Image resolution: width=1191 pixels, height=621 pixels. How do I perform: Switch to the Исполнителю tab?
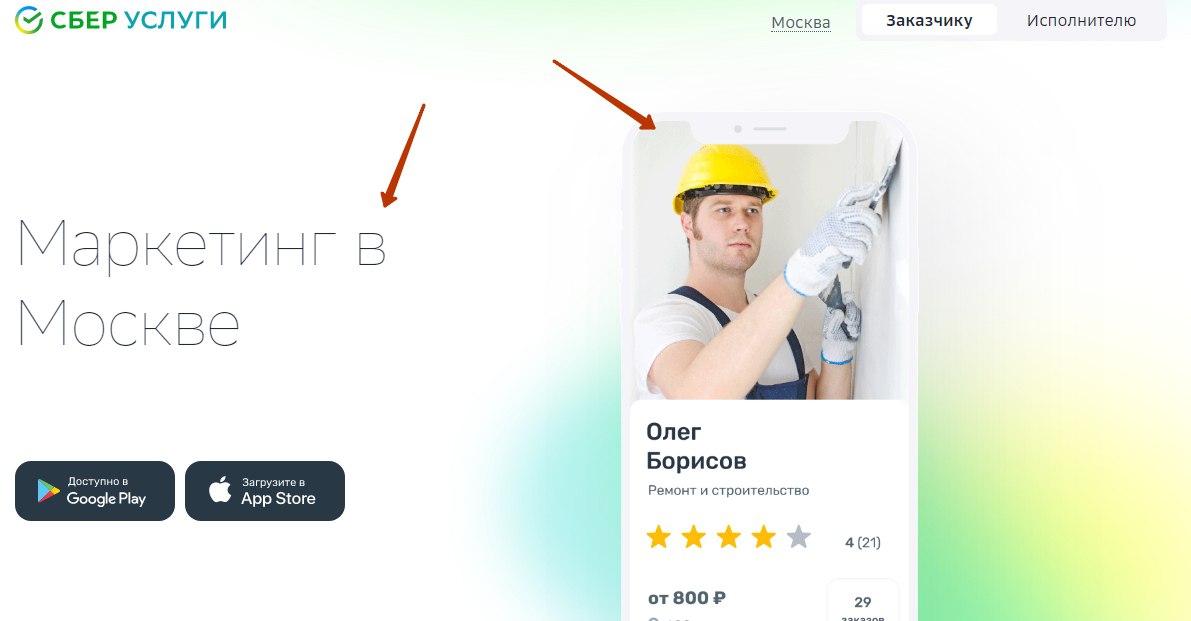tap(1081, 20)
